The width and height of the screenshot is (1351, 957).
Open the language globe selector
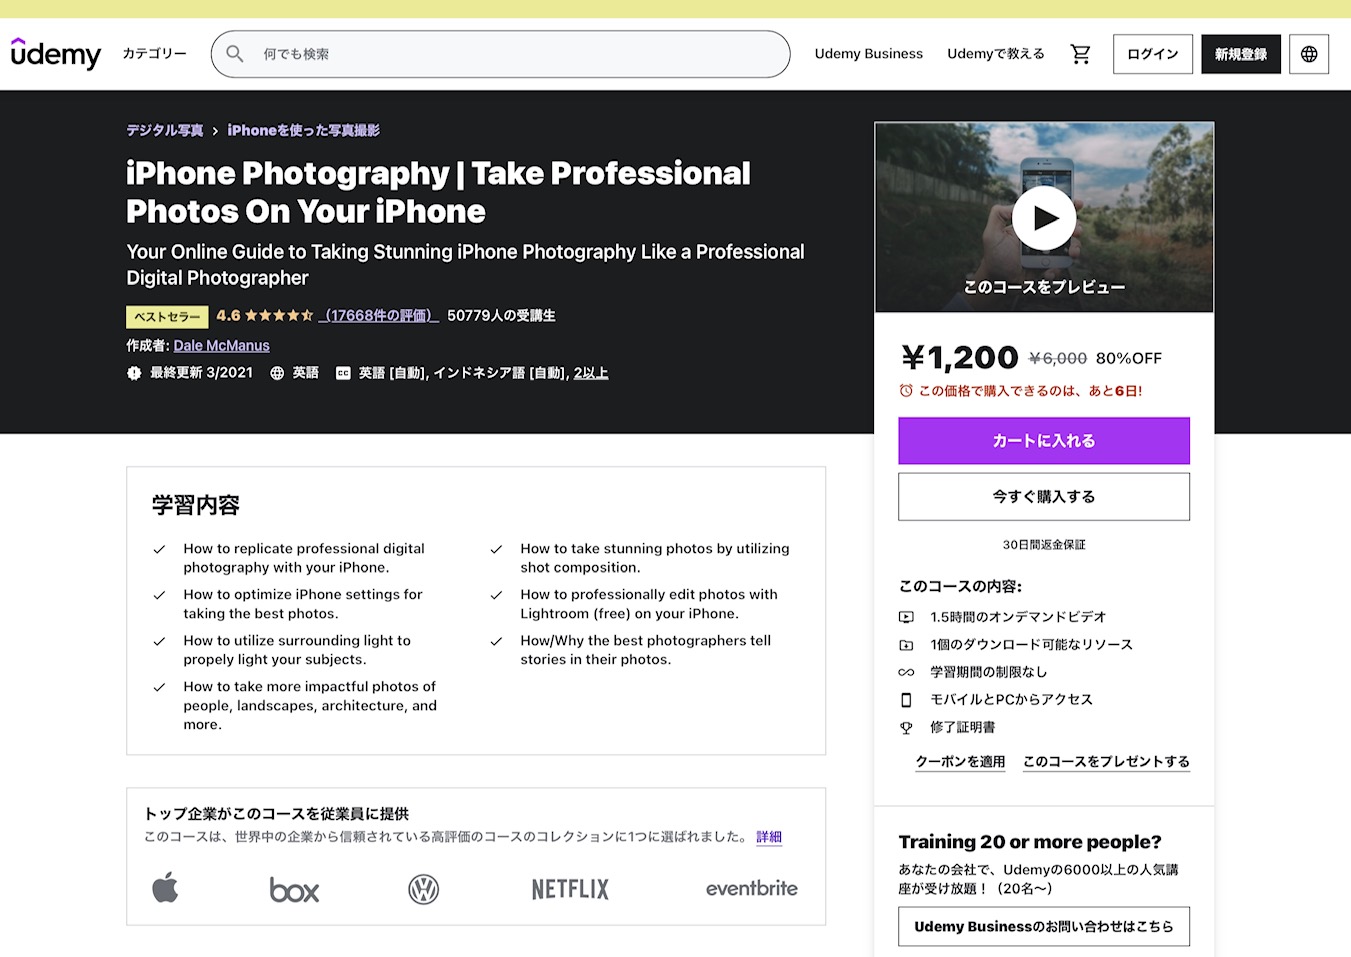pos(1309,54)
